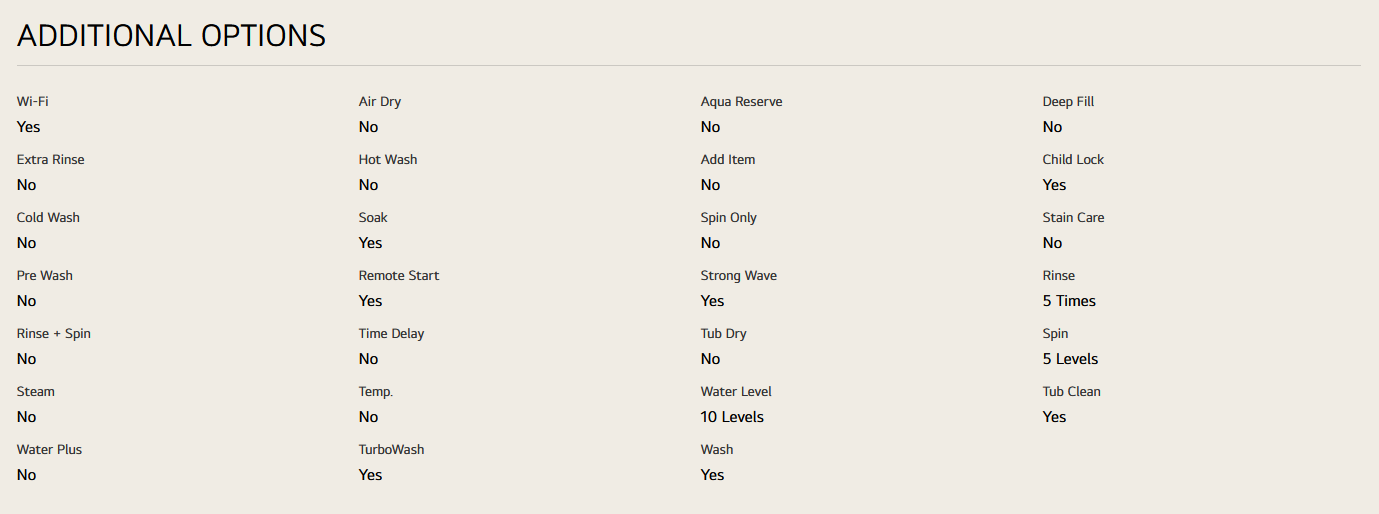Select the Air Dry label
The width and height of the screenshot is (1379, 514).
click(x=380, y=102)
